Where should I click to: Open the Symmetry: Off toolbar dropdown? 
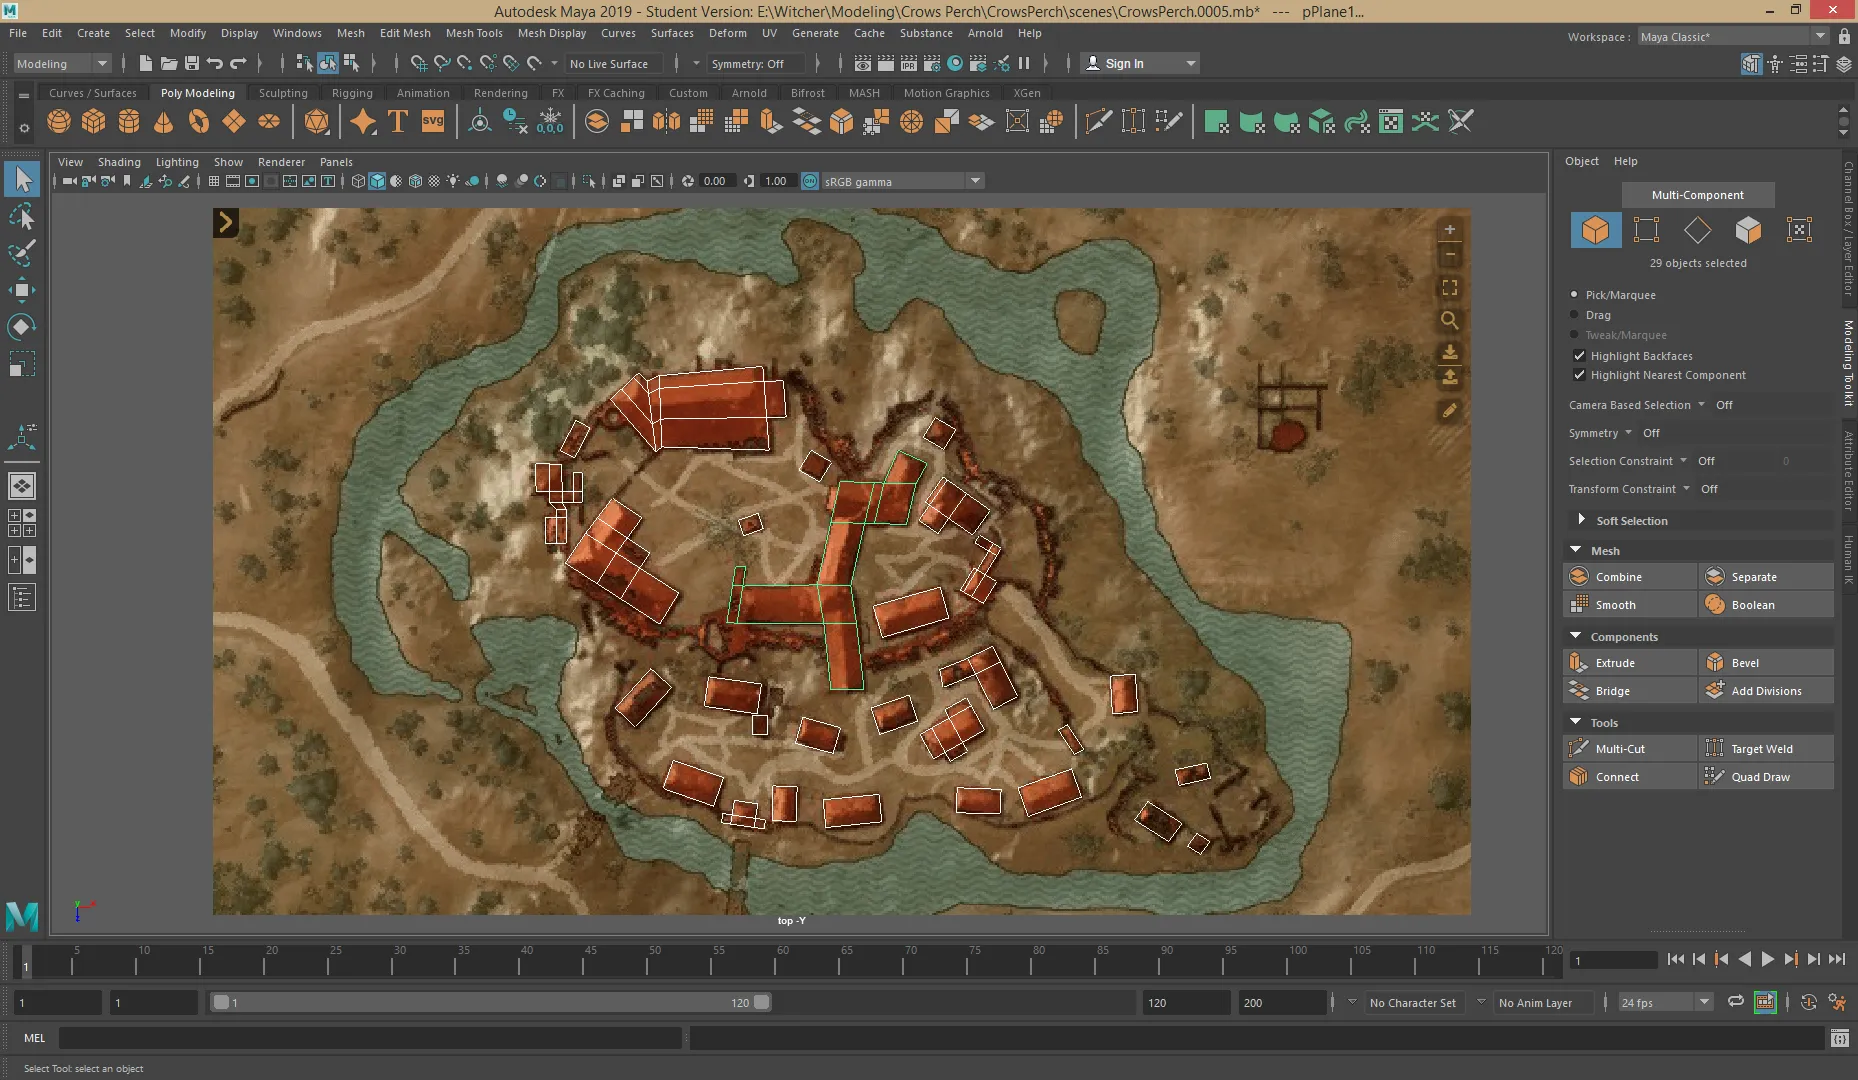[755, 63]
